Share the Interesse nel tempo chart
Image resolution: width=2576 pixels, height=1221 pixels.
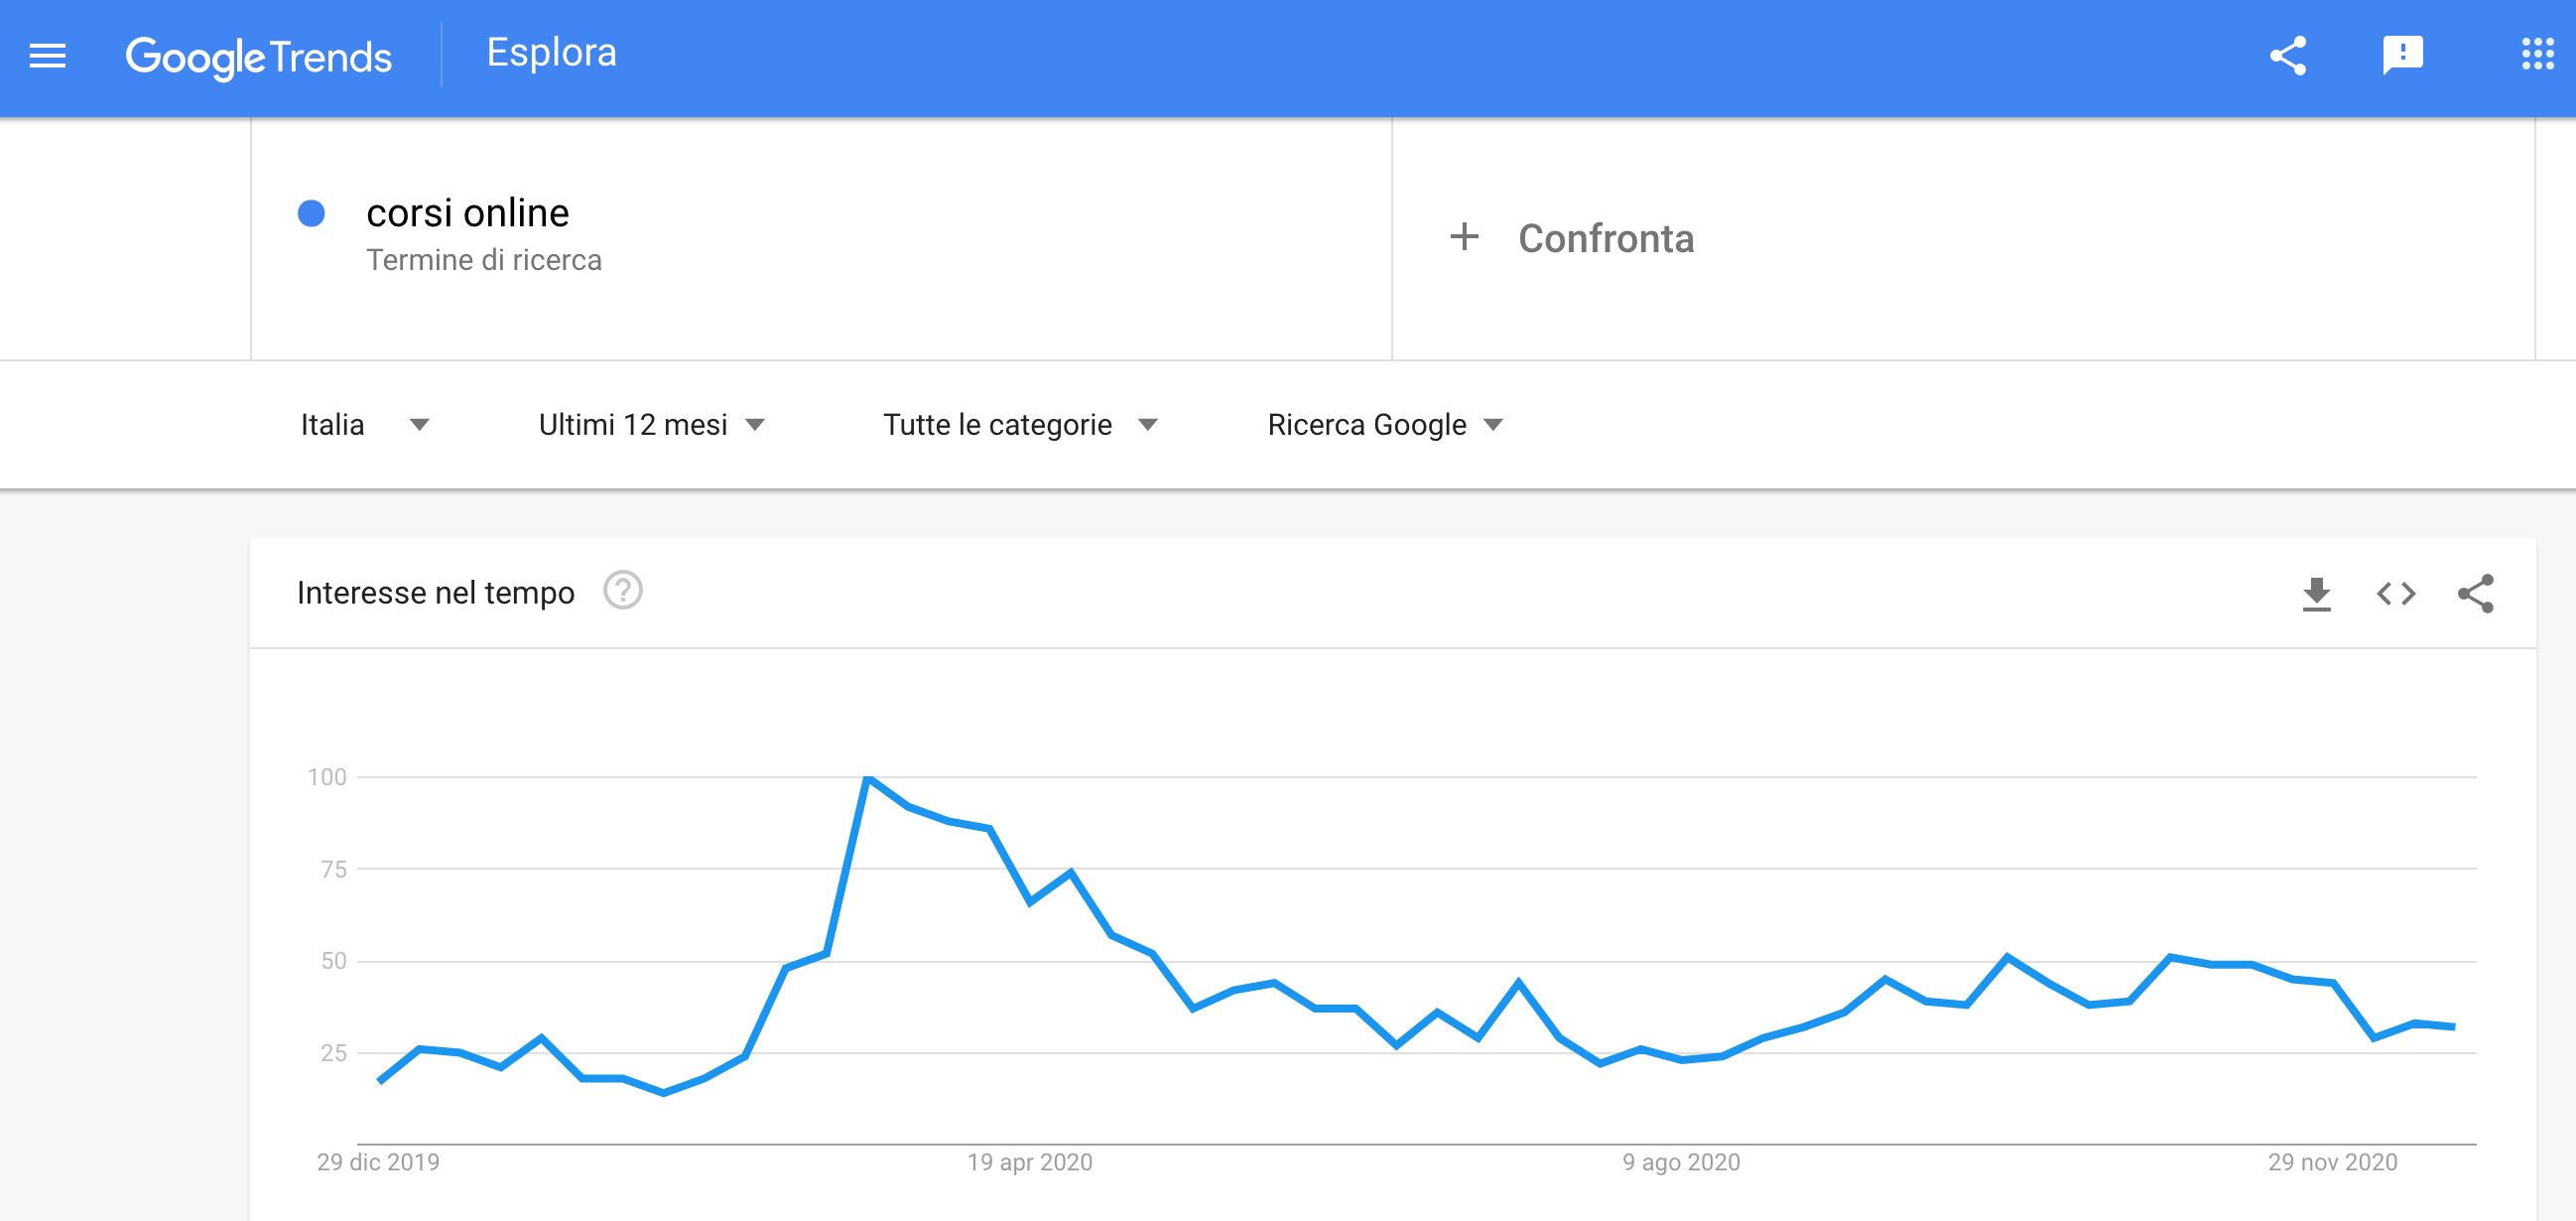(2476, 594)
